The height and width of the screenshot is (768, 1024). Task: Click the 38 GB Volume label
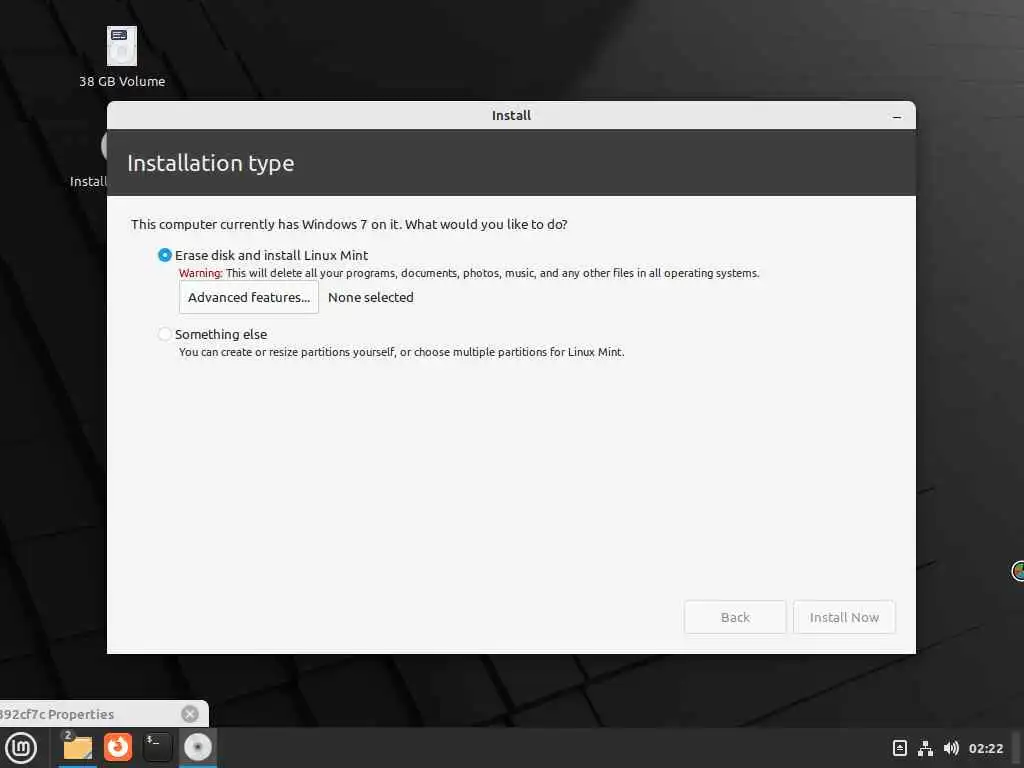click(122, 82)
